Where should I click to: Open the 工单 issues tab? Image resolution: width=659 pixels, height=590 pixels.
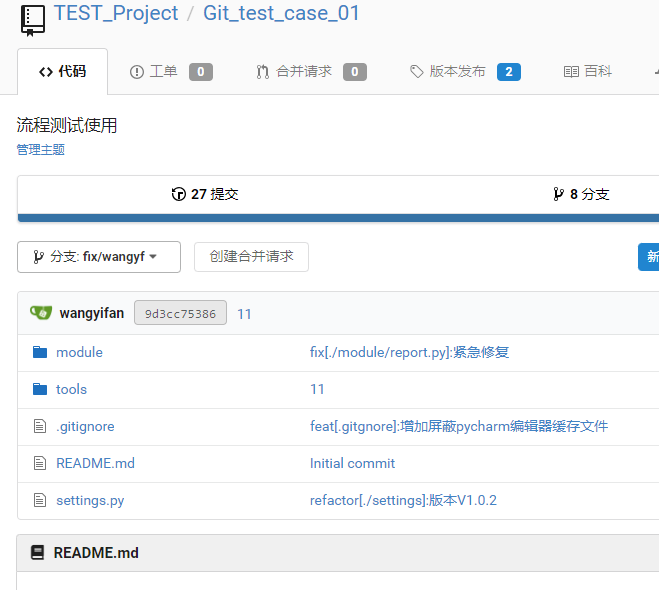(171, 71)
